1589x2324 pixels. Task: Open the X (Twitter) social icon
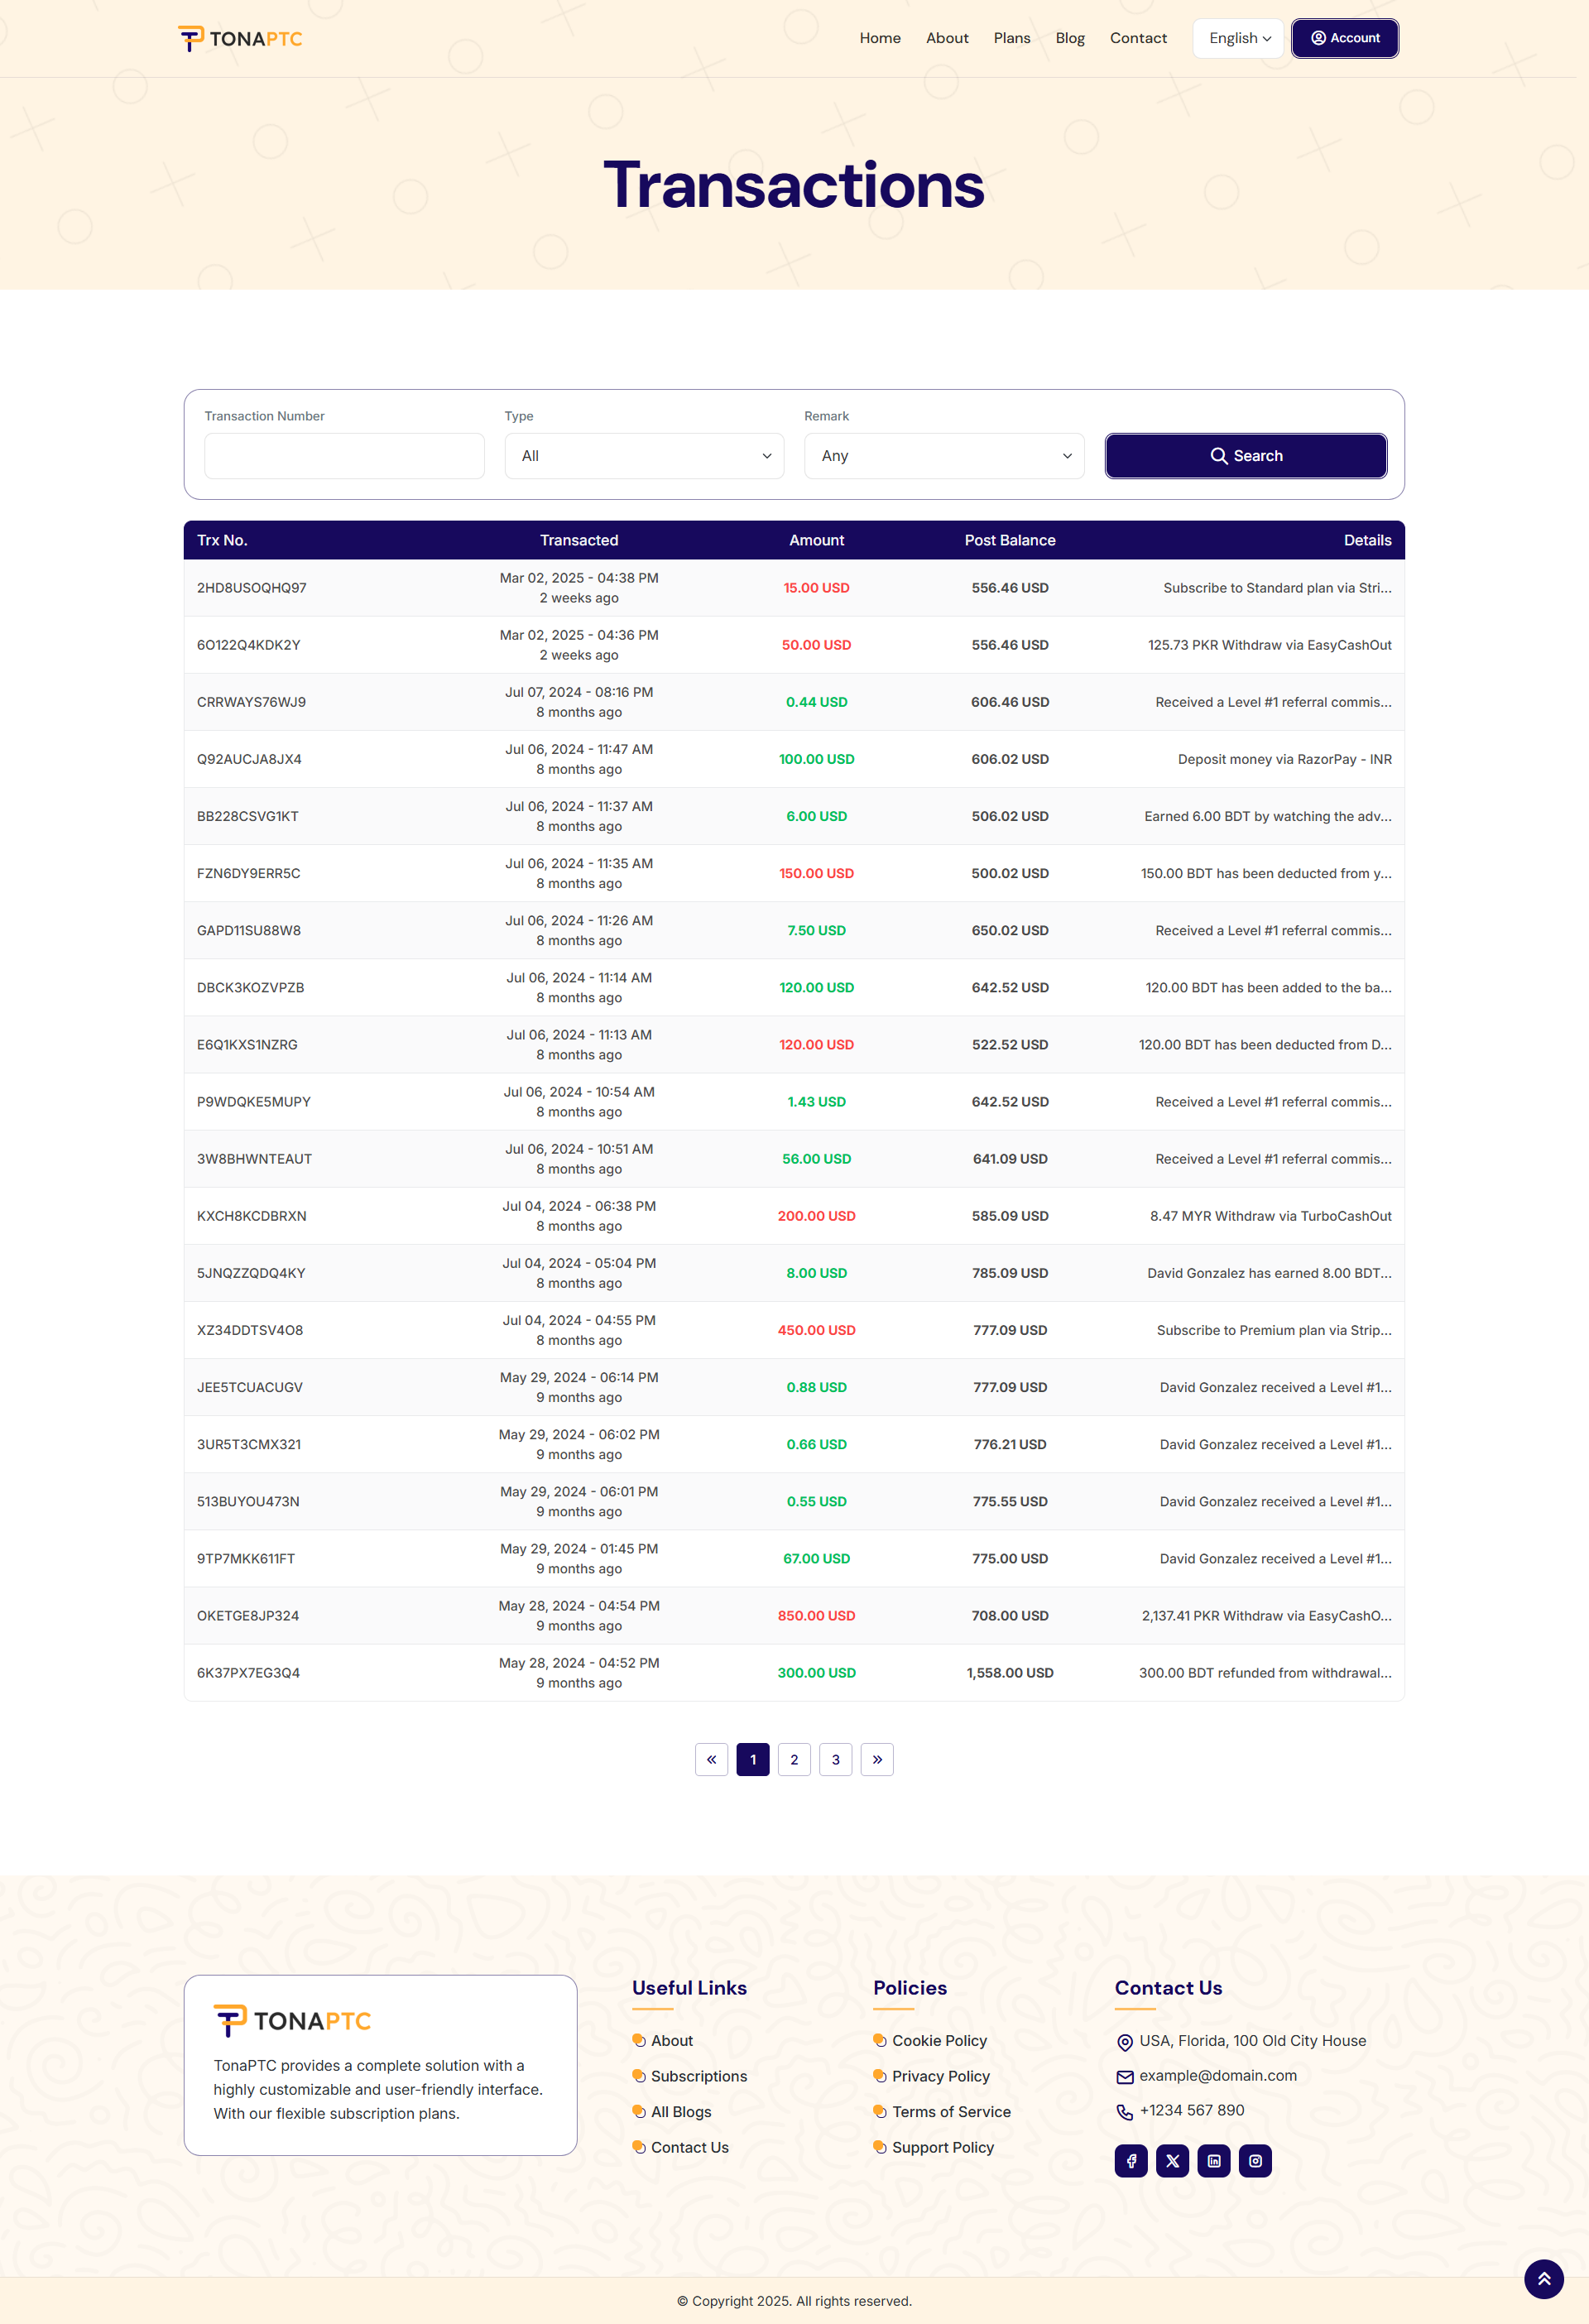(x=1172, y=2161)
